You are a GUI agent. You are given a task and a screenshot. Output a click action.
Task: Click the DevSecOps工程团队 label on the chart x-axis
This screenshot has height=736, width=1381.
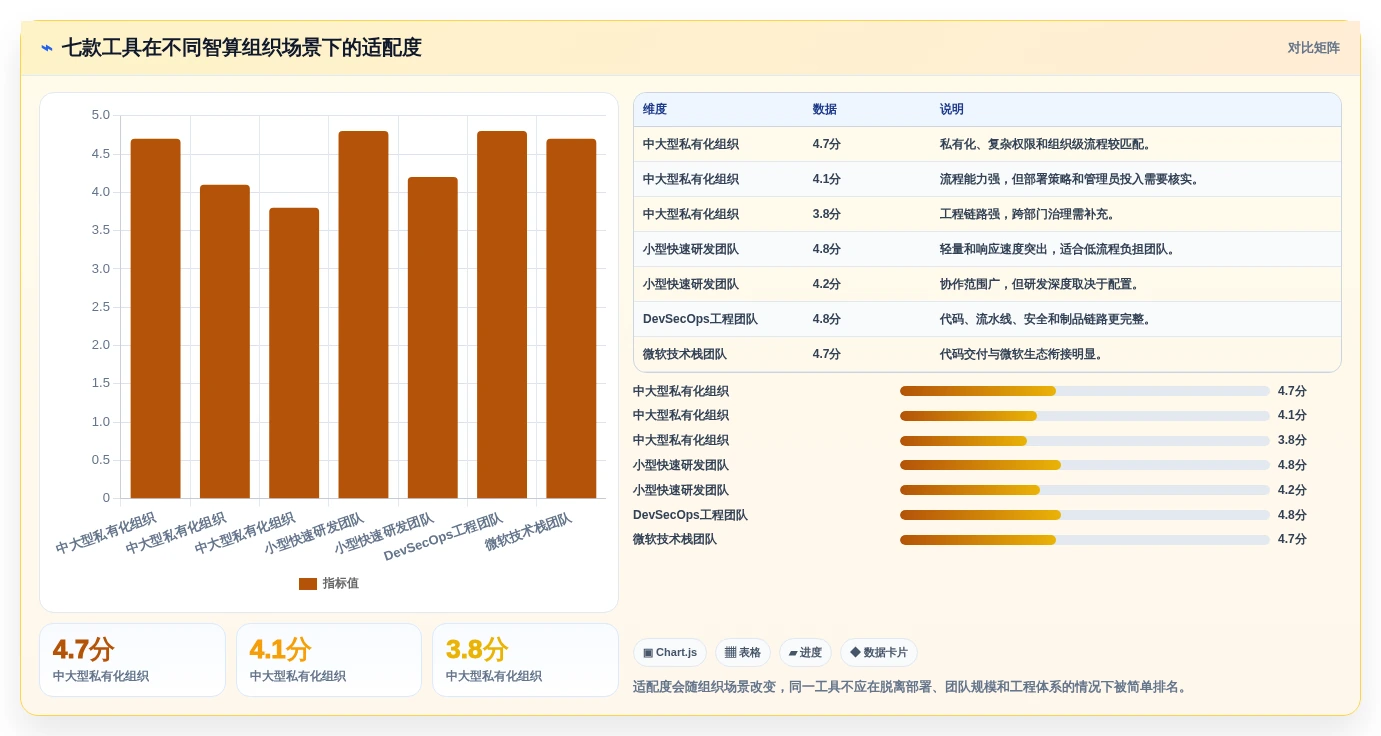[444, 537]
